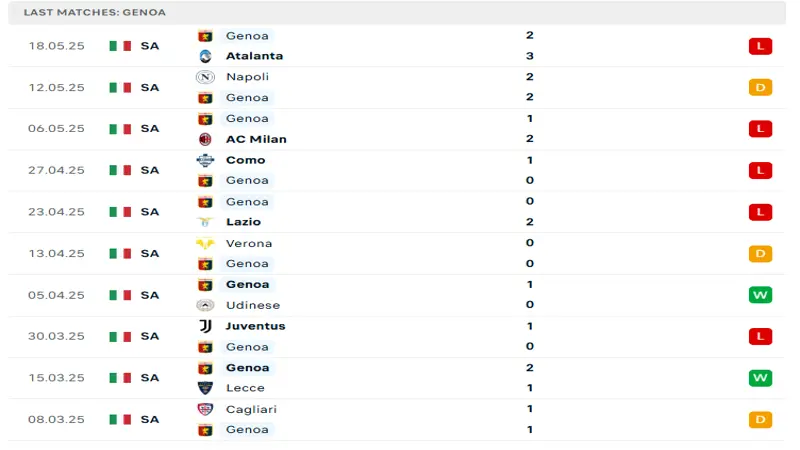Click the Atalanta club crest icon
800x450 pixels.
(x=205, y=56)
